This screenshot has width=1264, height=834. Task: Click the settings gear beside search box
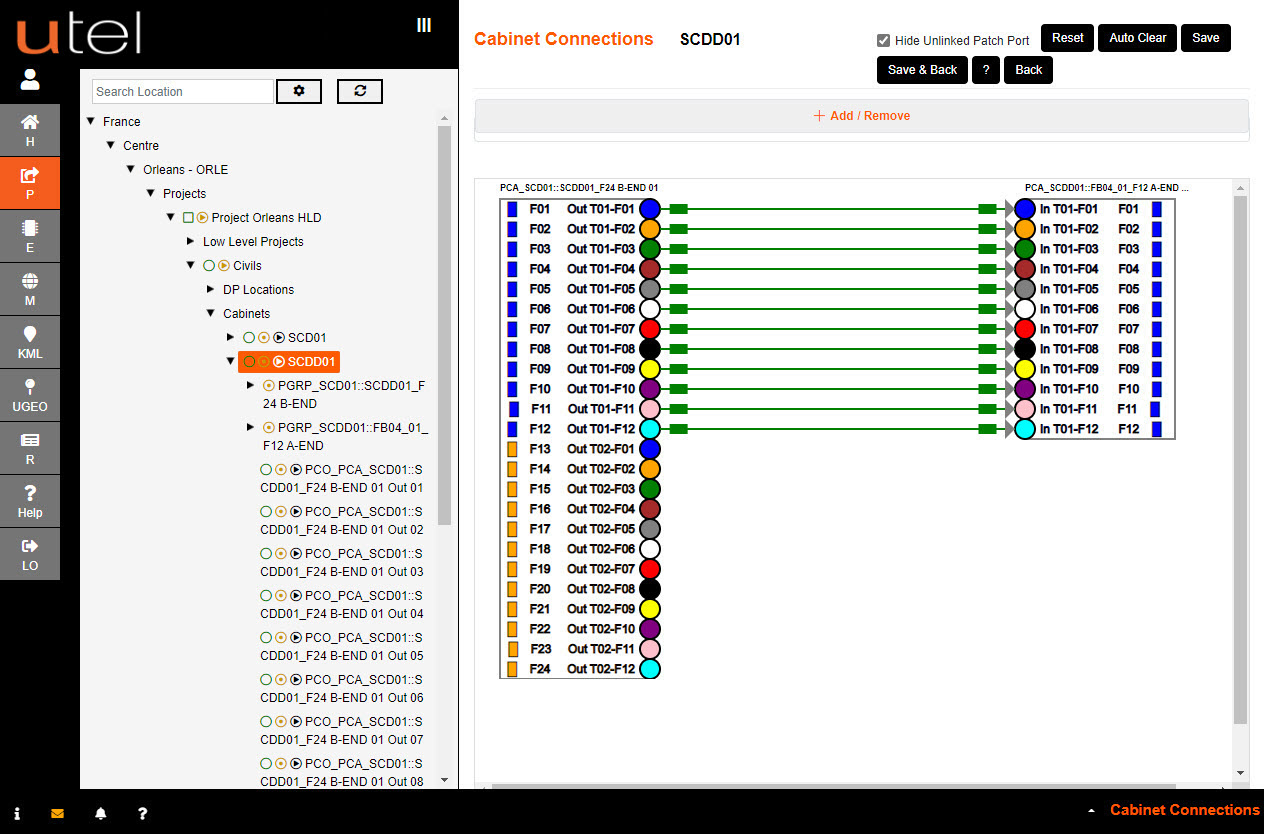click(x=298, y=91)
